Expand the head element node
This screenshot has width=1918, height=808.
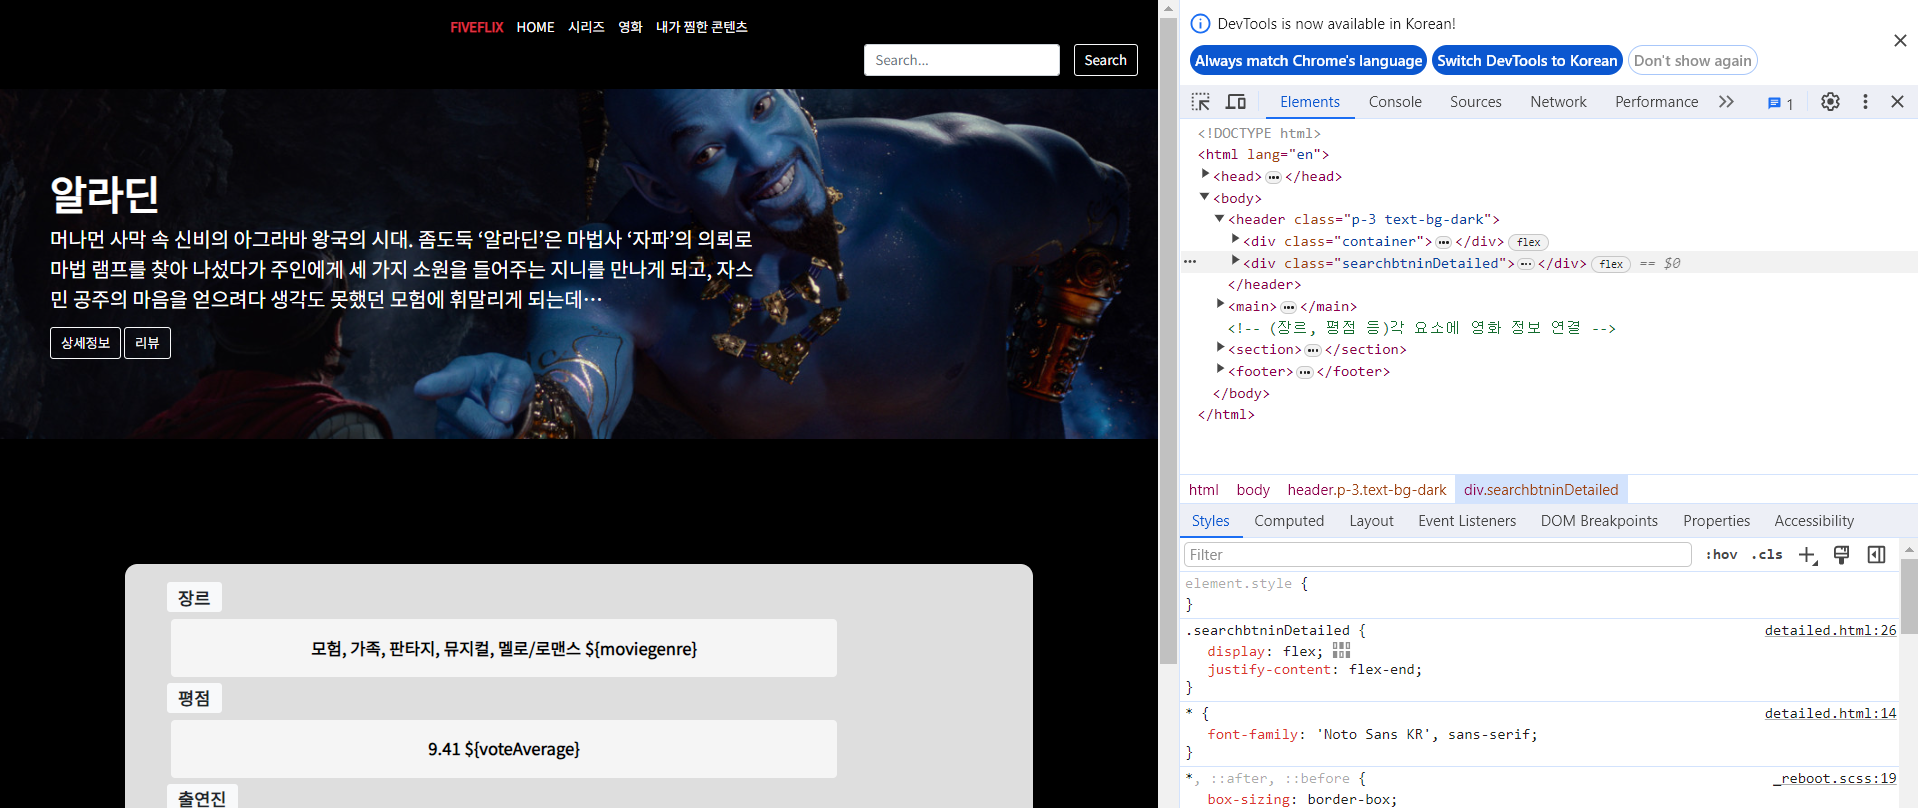point(1205,175)
